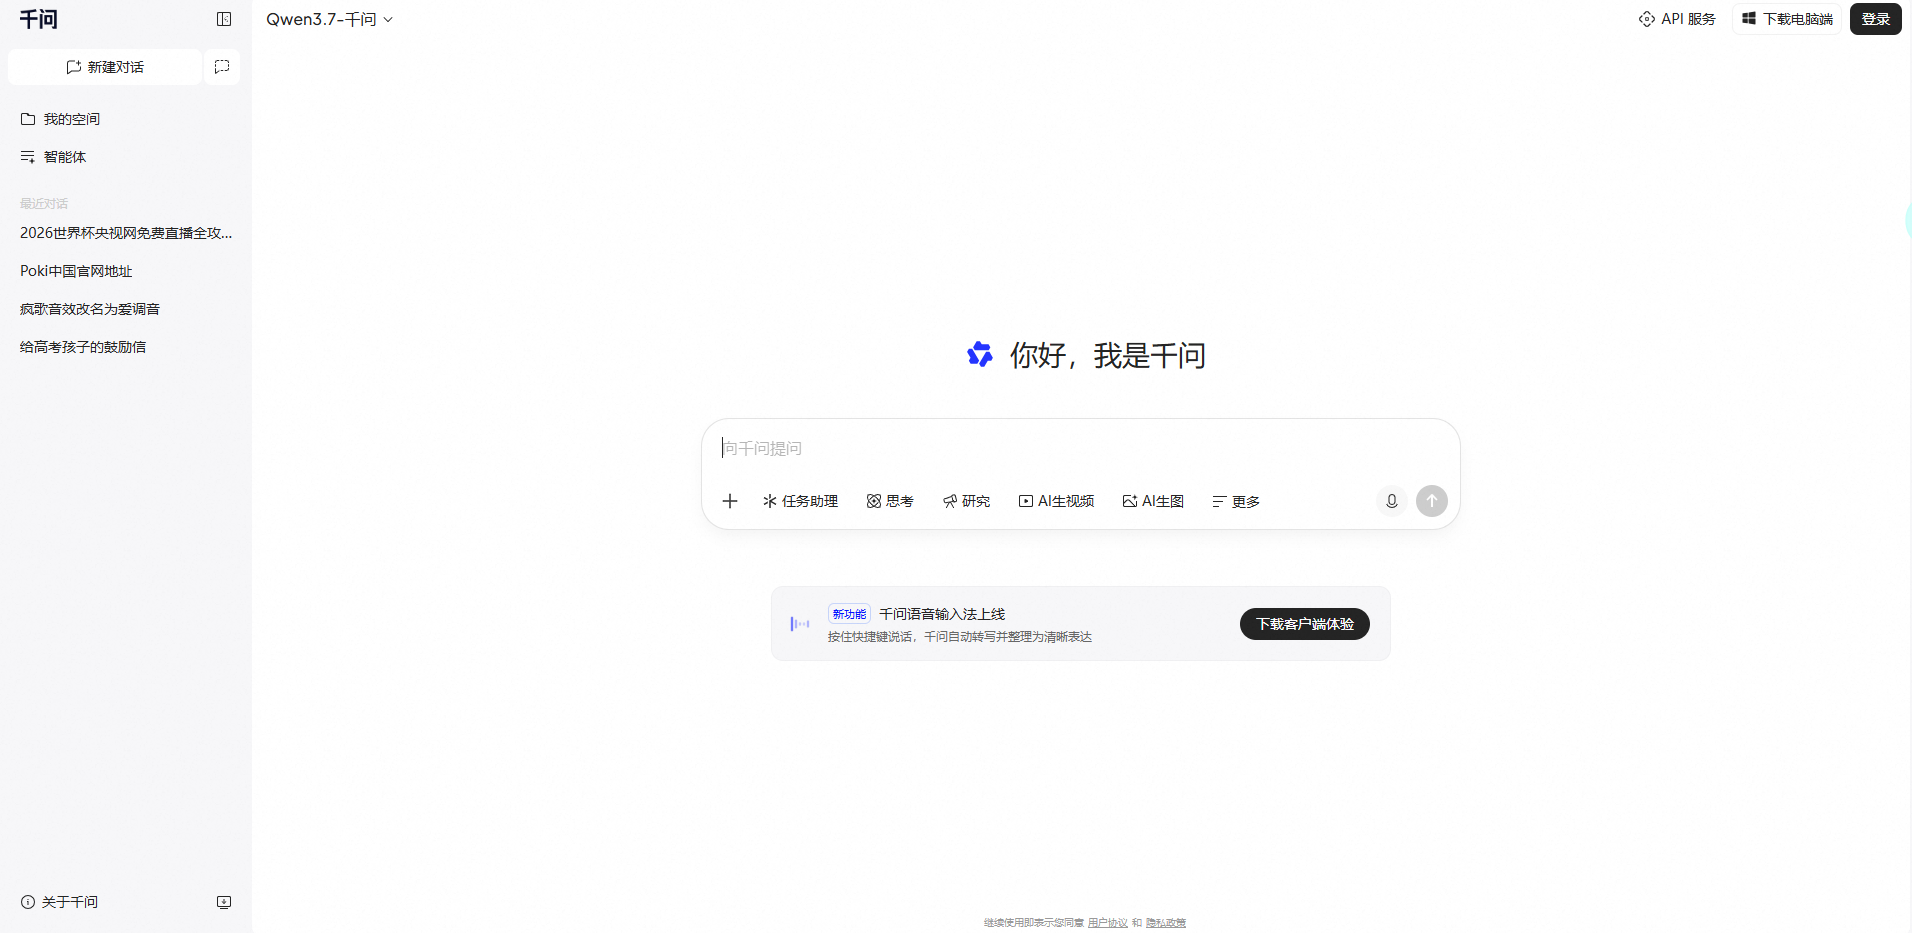This screenshot has height=933, width=1912.
Task: Click the microphone voice input icon
Action: 1391,501
